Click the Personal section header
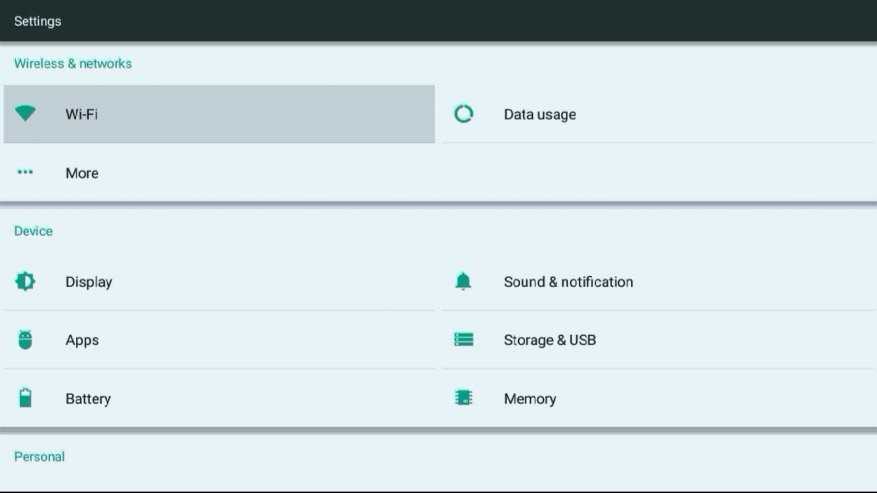877x493 pixels. (x=39, y=457)
